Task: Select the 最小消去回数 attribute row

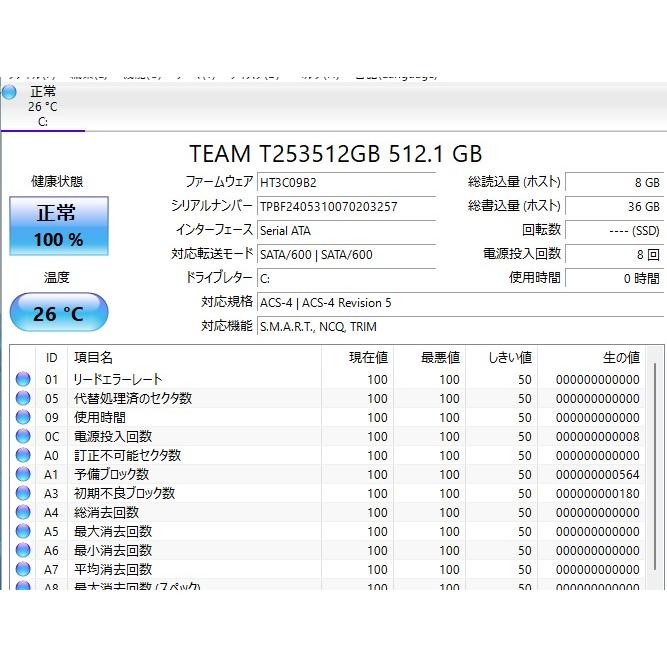Action: click(x=328, y=550)
